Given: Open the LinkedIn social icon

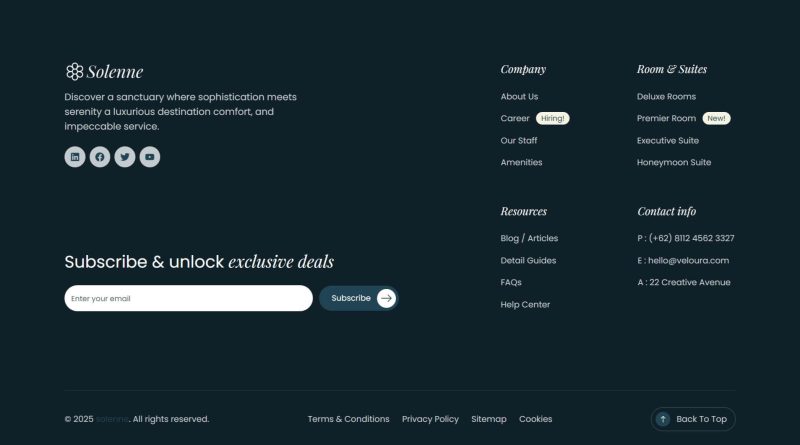Looking at the screenshot, I should (x=75, y=157).
